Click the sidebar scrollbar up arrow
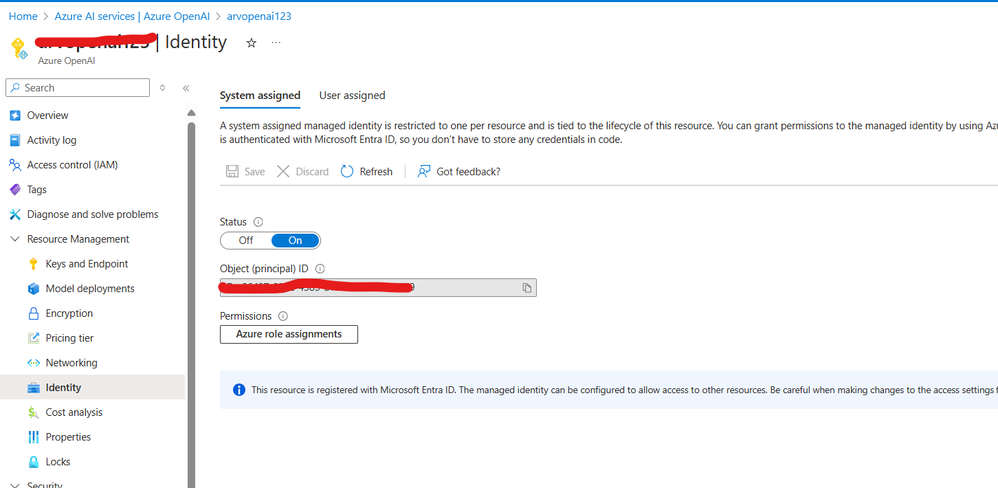This screenshot has width=998, height=488. [191, 113]
